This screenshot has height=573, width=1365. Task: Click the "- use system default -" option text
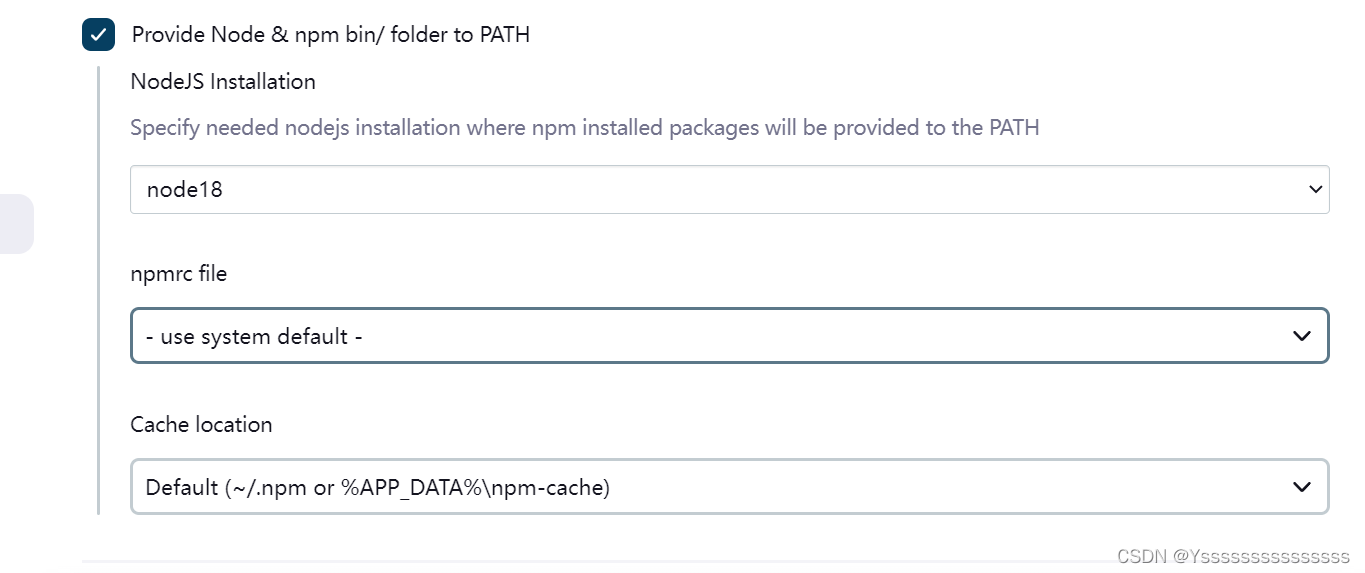(x=253, y=336)
